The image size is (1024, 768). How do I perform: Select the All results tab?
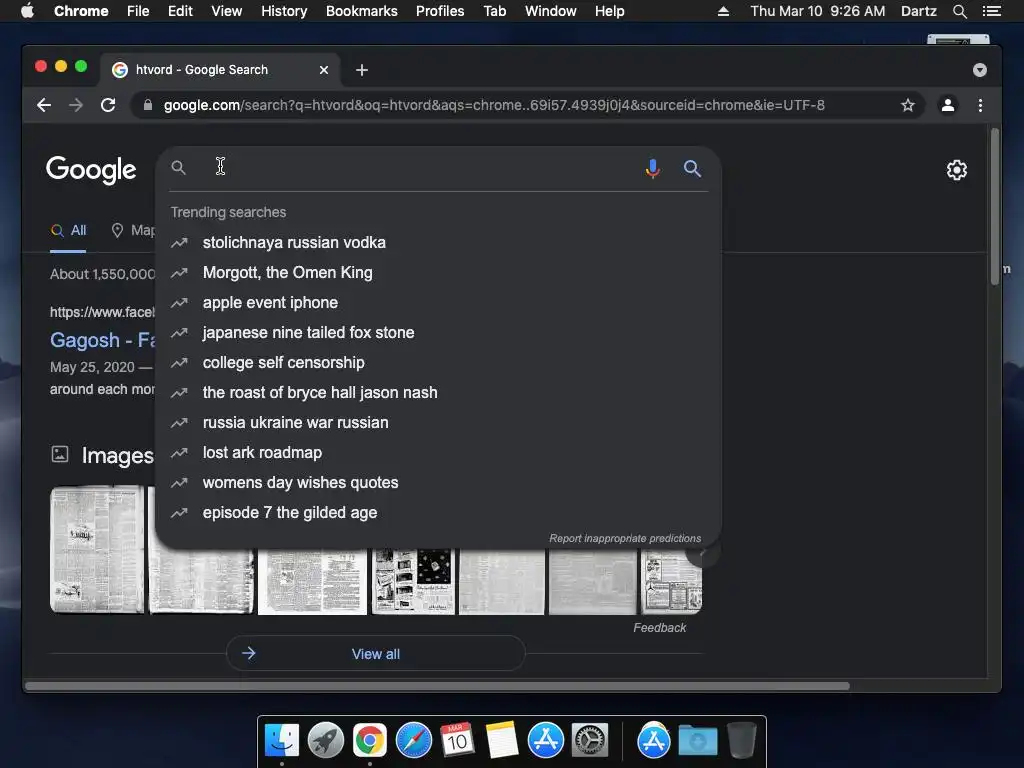69,231
